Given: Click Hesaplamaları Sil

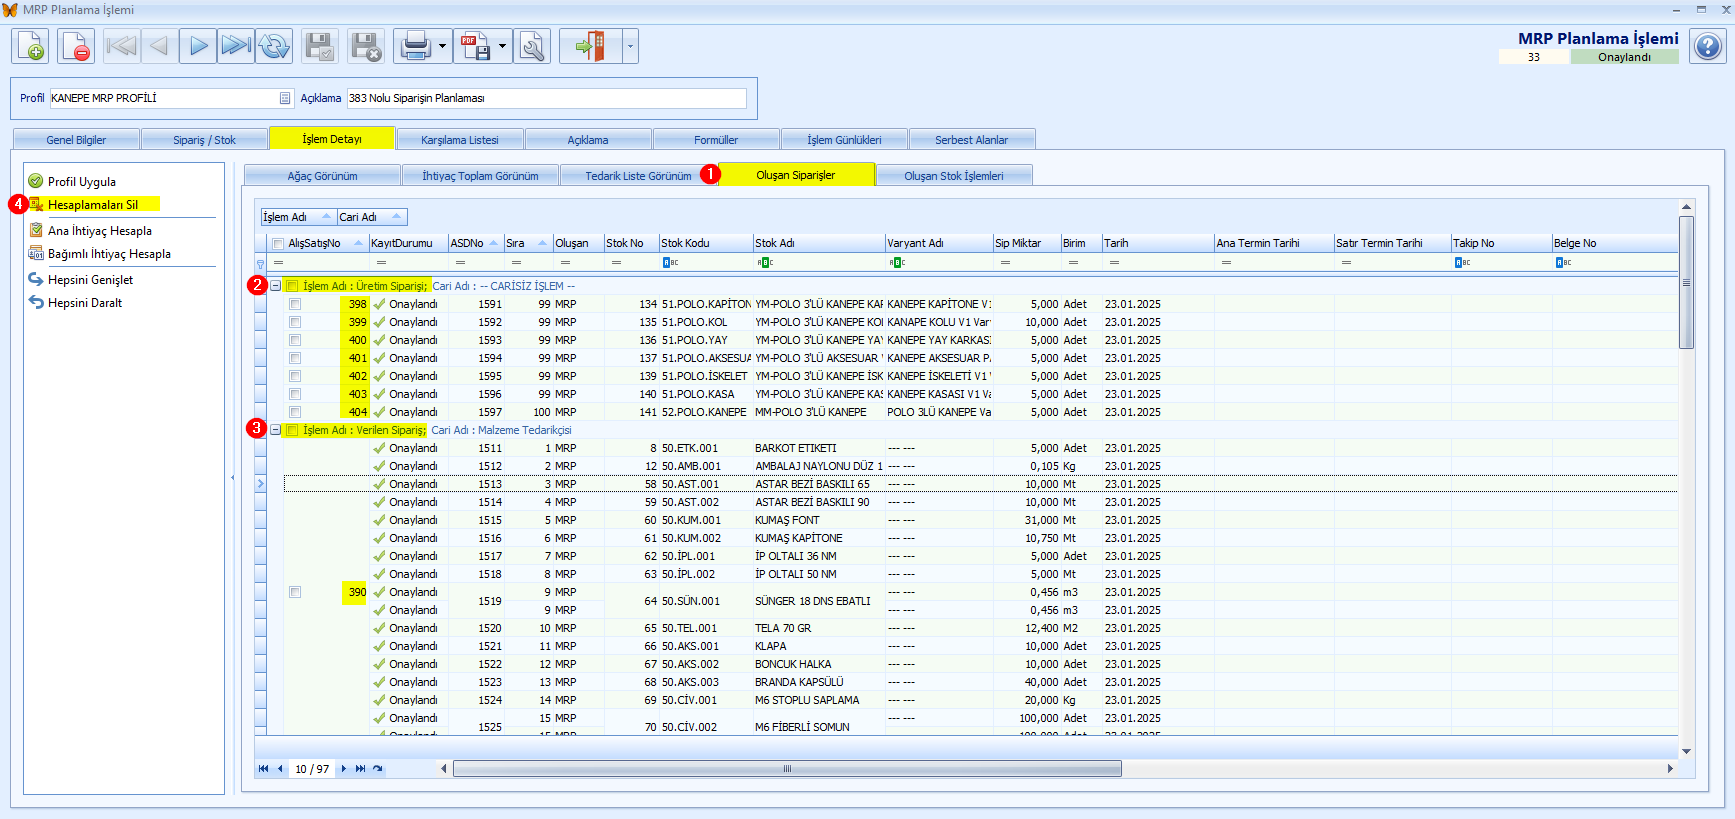Looking at the screenshot, I should pyautogui.click(x=93, y=204).
